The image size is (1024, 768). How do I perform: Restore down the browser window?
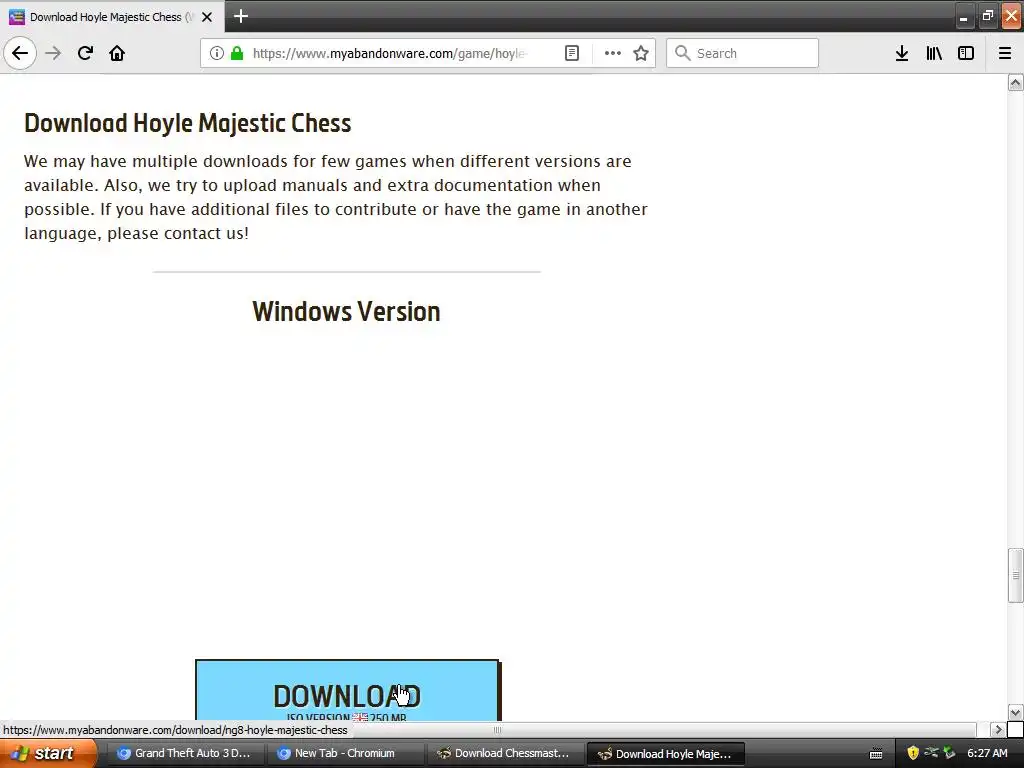[x=987, y=16]
